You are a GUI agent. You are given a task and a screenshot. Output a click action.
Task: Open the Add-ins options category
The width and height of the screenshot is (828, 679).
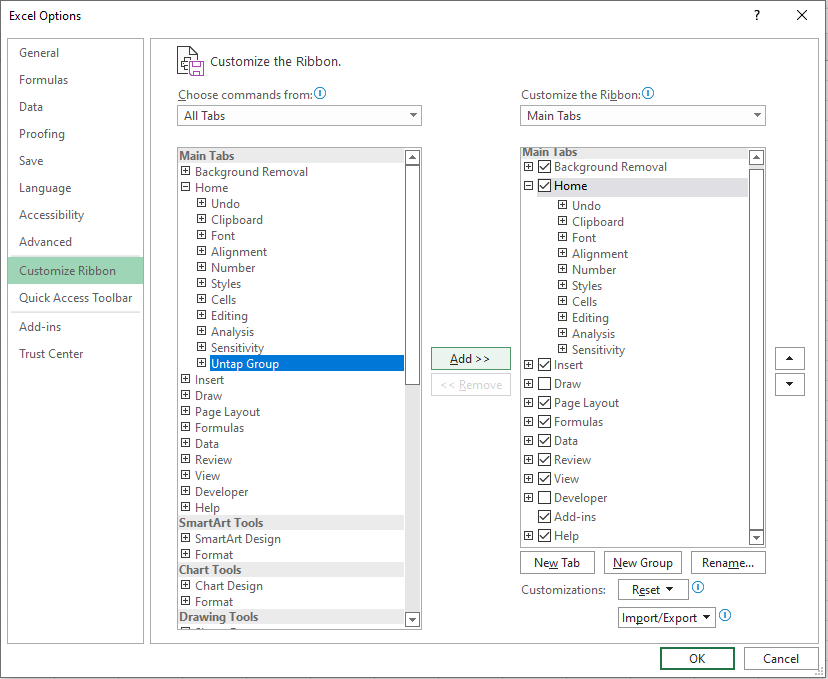coord(76,327)
